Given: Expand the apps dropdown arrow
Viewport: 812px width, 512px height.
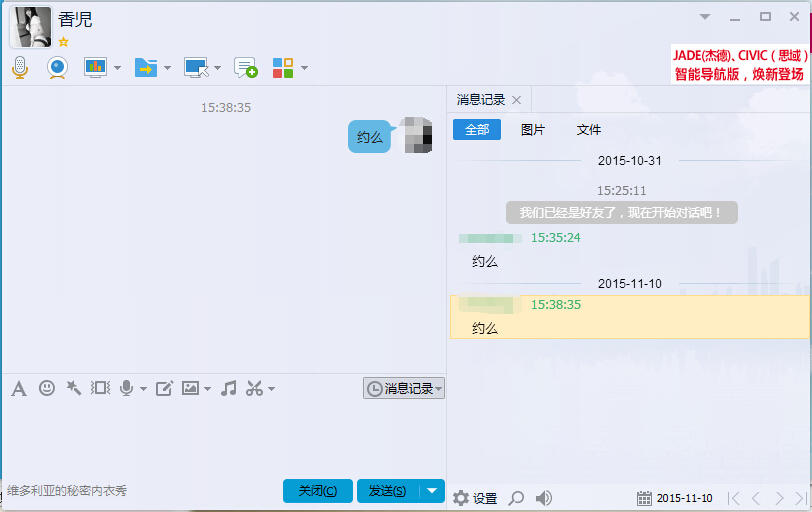Looking at the screenshot, I should tap(304, 68).
